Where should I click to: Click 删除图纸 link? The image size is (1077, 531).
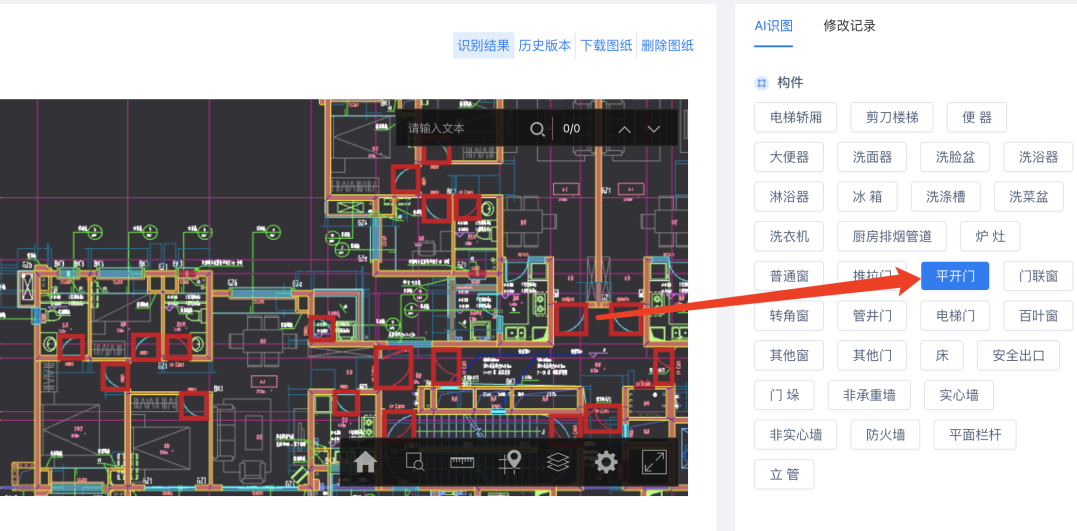[x=668, y=45]
